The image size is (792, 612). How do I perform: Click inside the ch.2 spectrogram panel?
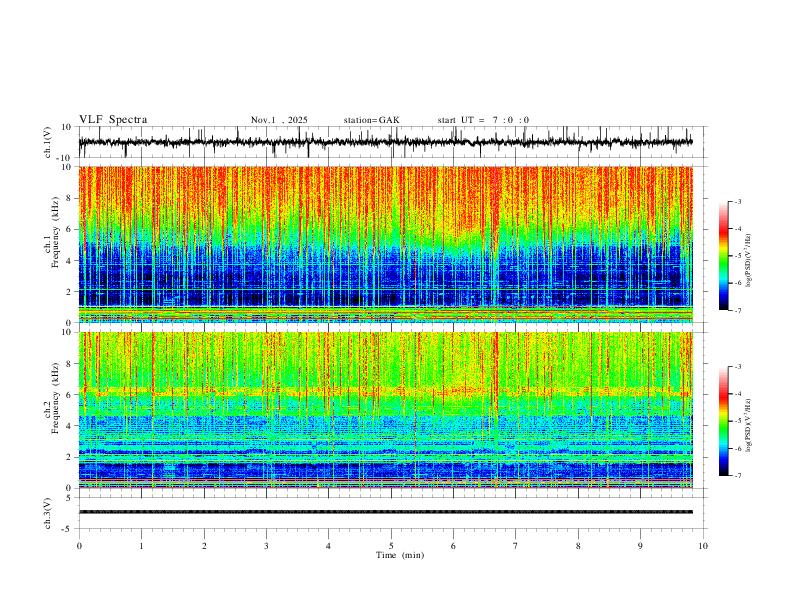pyautogui.click(x=385, y=410)
